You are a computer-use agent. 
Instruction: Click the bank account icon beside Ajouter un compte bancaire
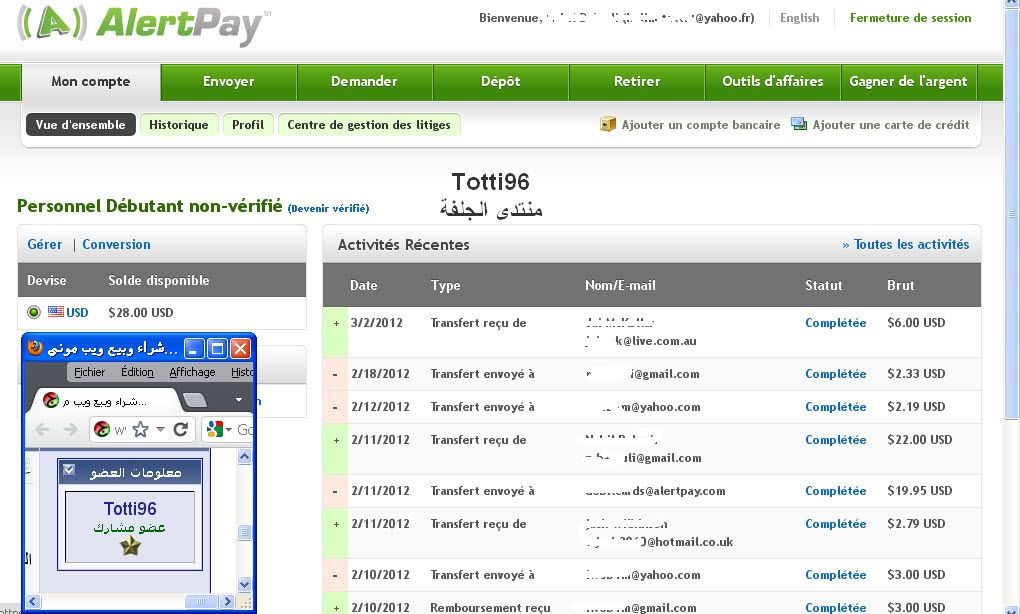pyautogui.click(x=608, y=124)
